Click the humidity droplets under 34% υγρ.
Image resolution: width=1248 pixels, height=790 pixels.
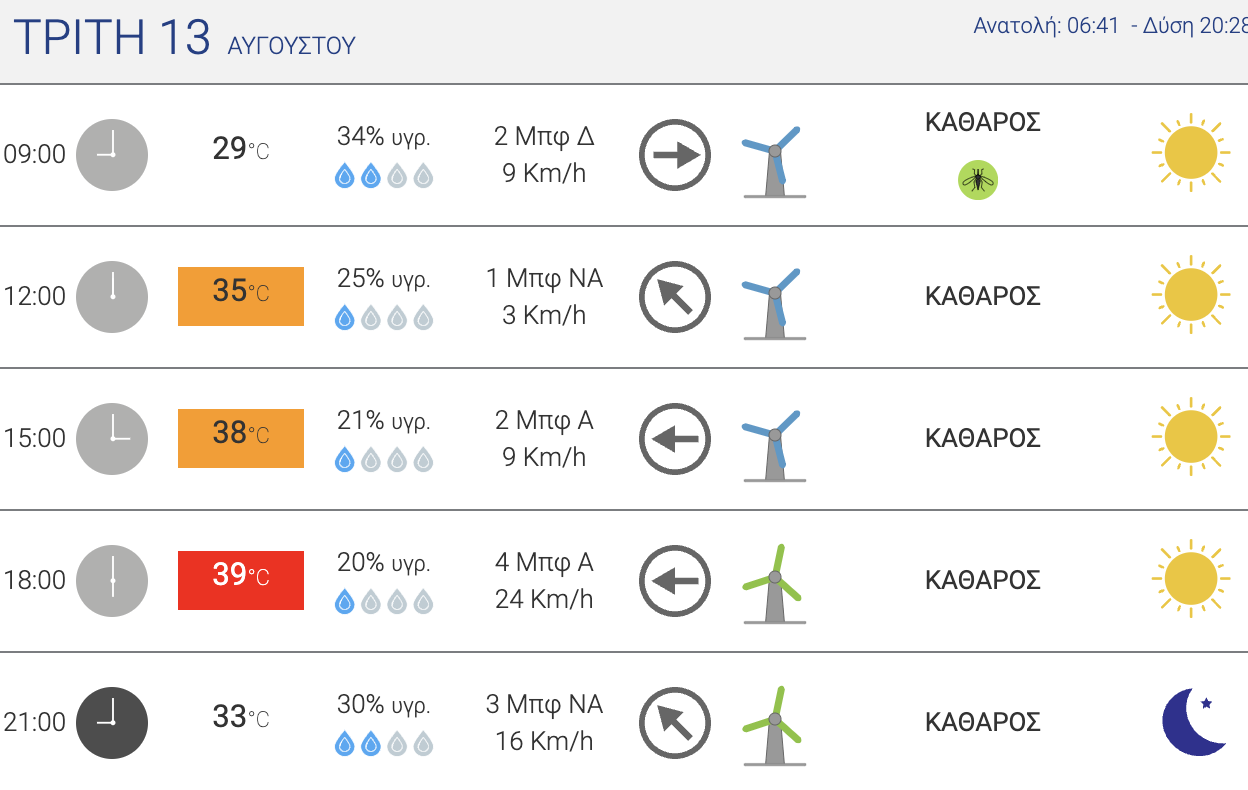[x=384, y=177]
